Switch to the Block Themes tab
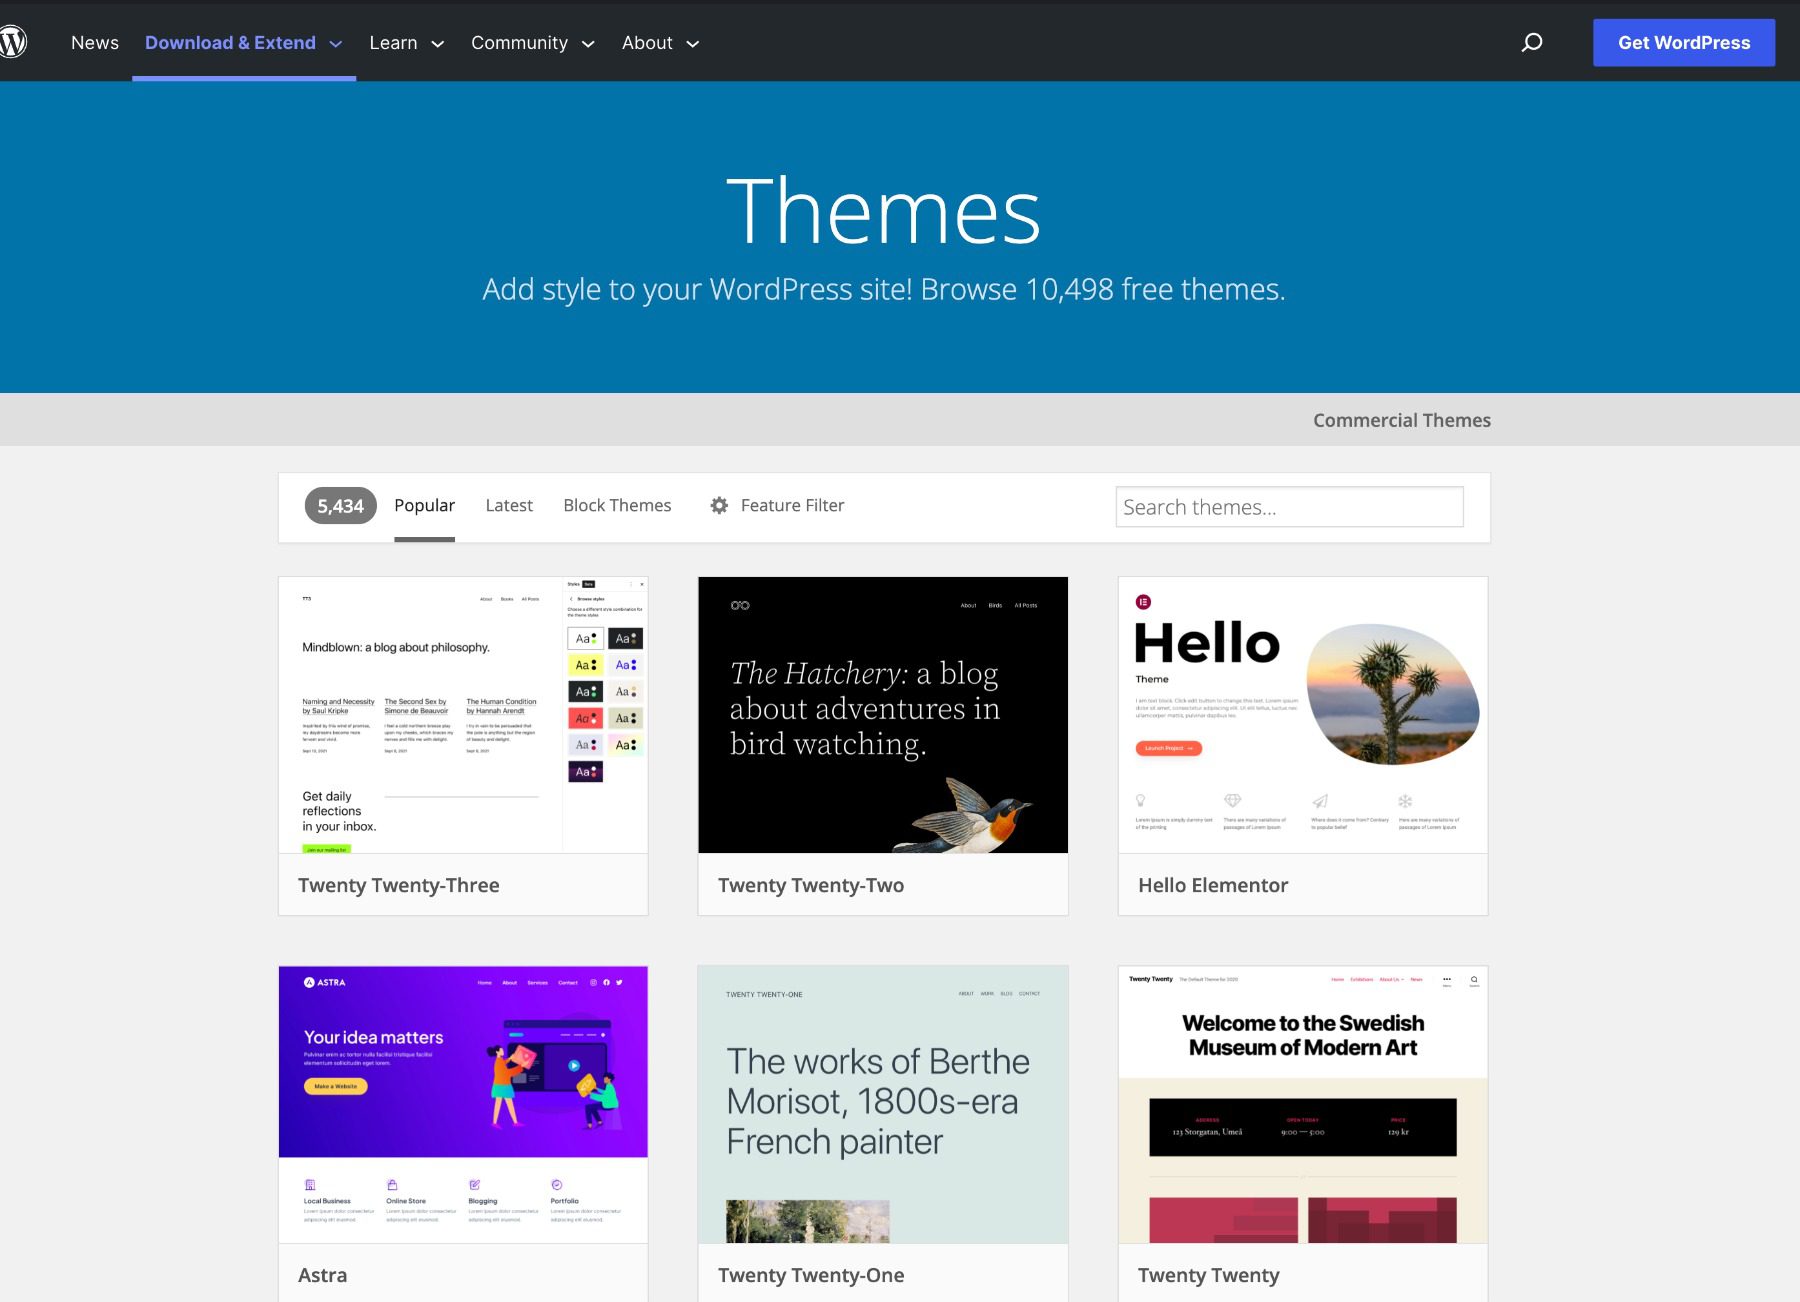 [x=617, y=505]
